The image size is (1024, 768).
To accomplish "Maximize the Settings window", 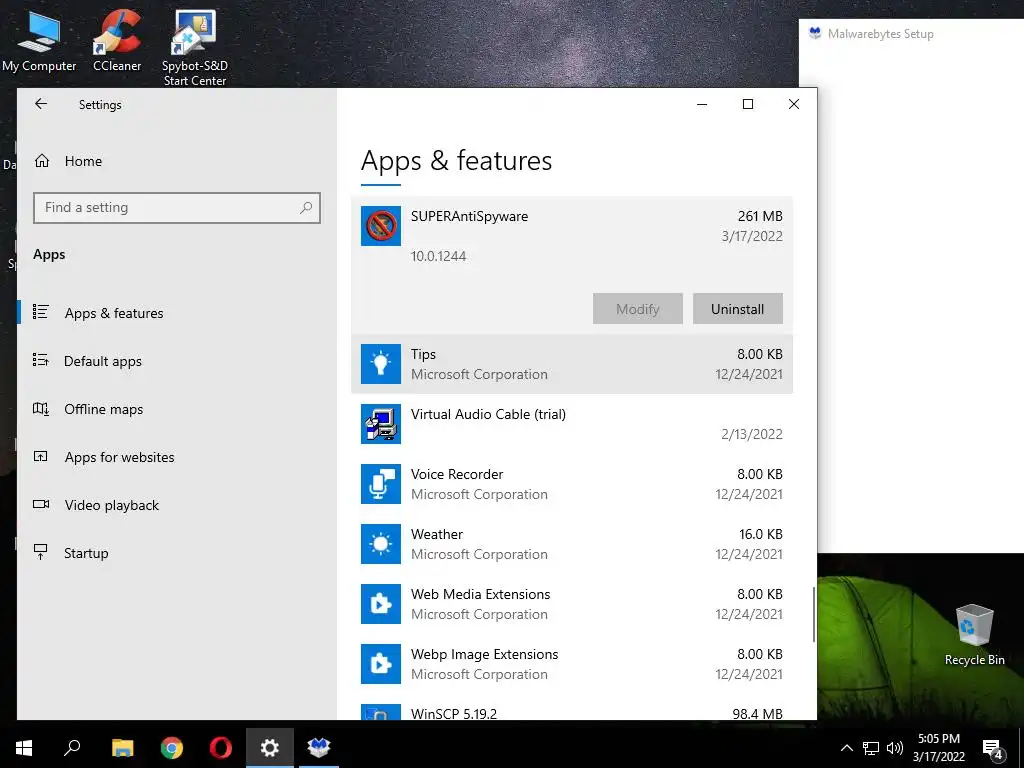I will click(x=748, y=104).
